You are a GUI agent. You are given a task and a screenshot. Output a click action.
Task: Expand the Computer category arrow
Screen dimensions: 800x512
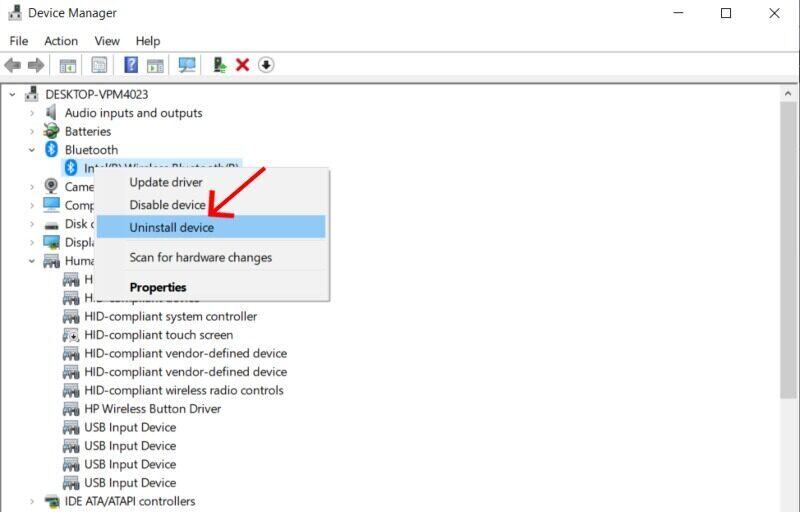pyautogui.click(x=32, y=205)
